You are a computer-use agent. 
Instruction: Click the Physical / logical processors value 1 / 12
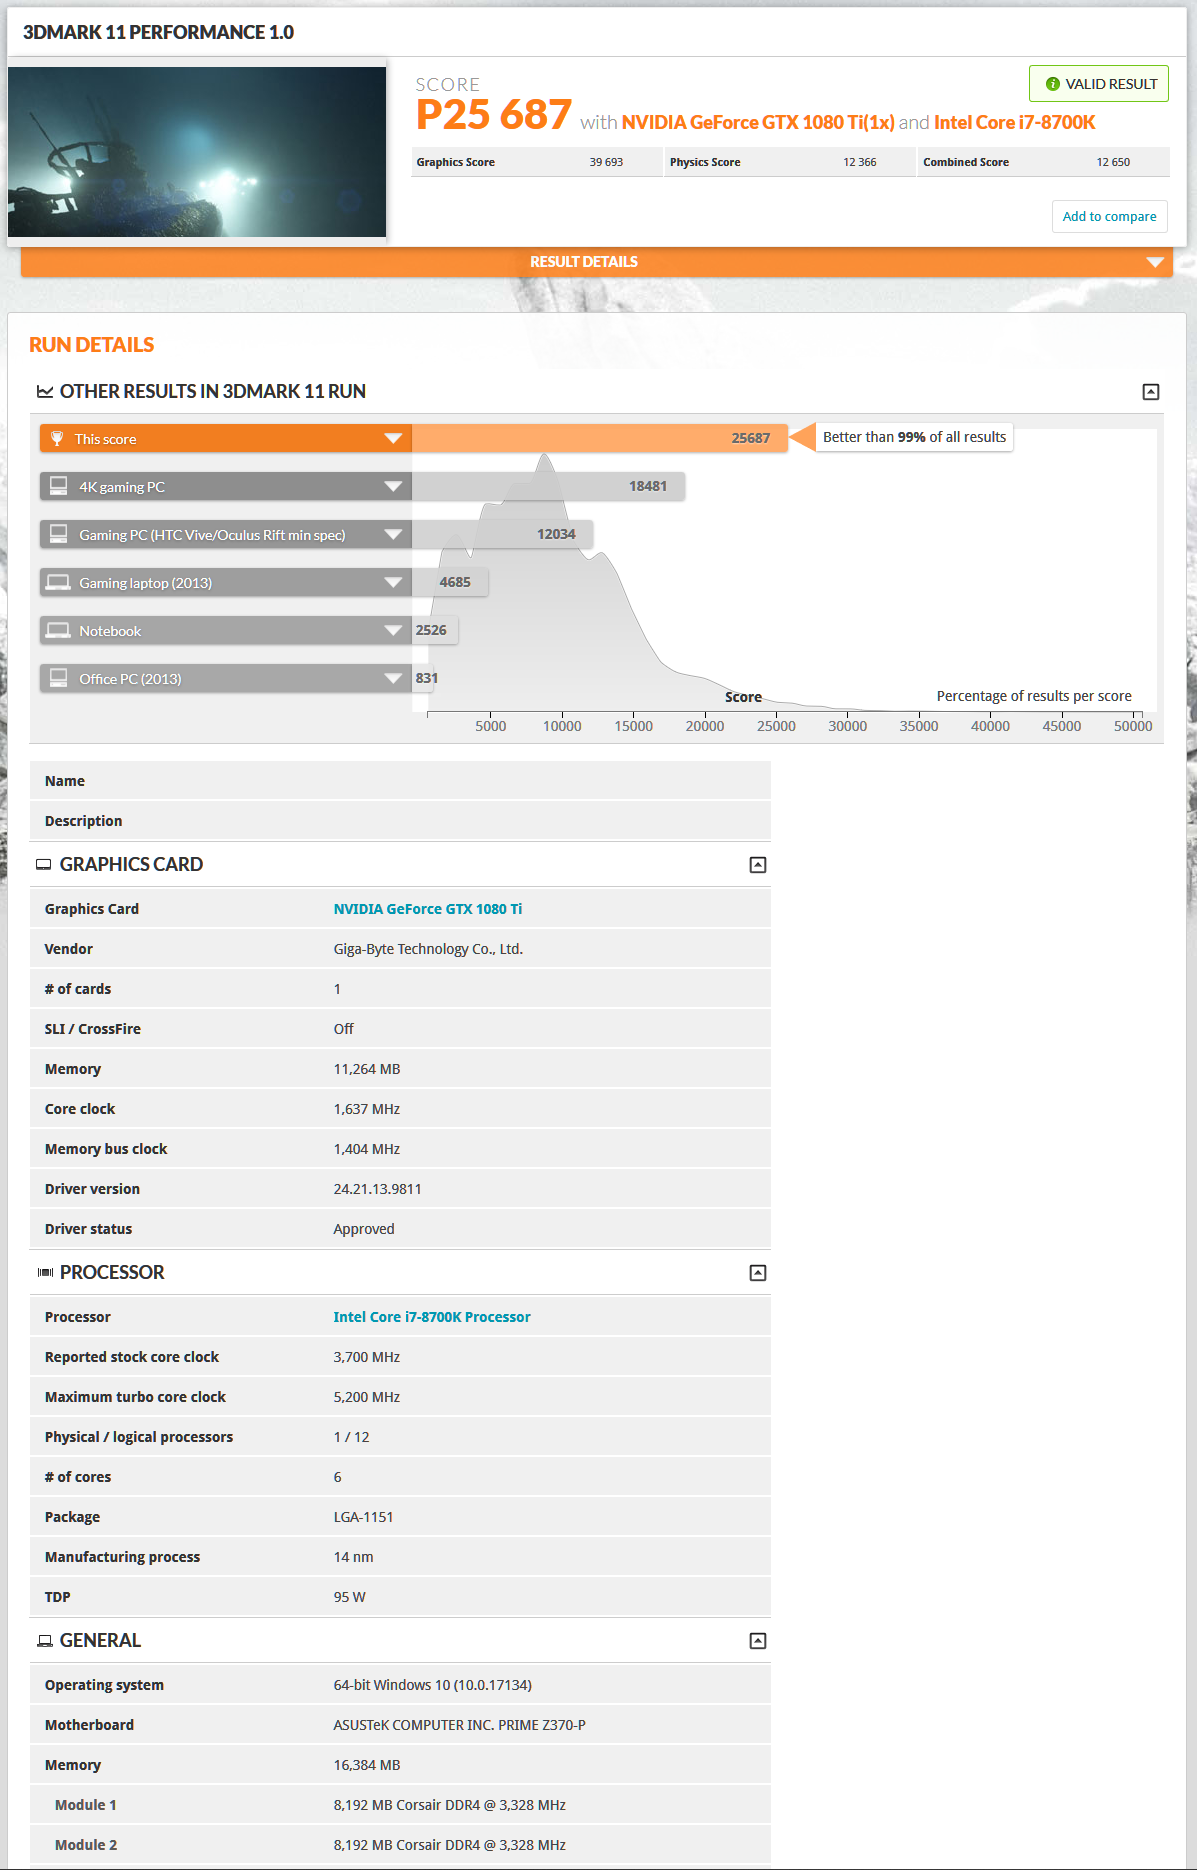tap(351, 1437)
